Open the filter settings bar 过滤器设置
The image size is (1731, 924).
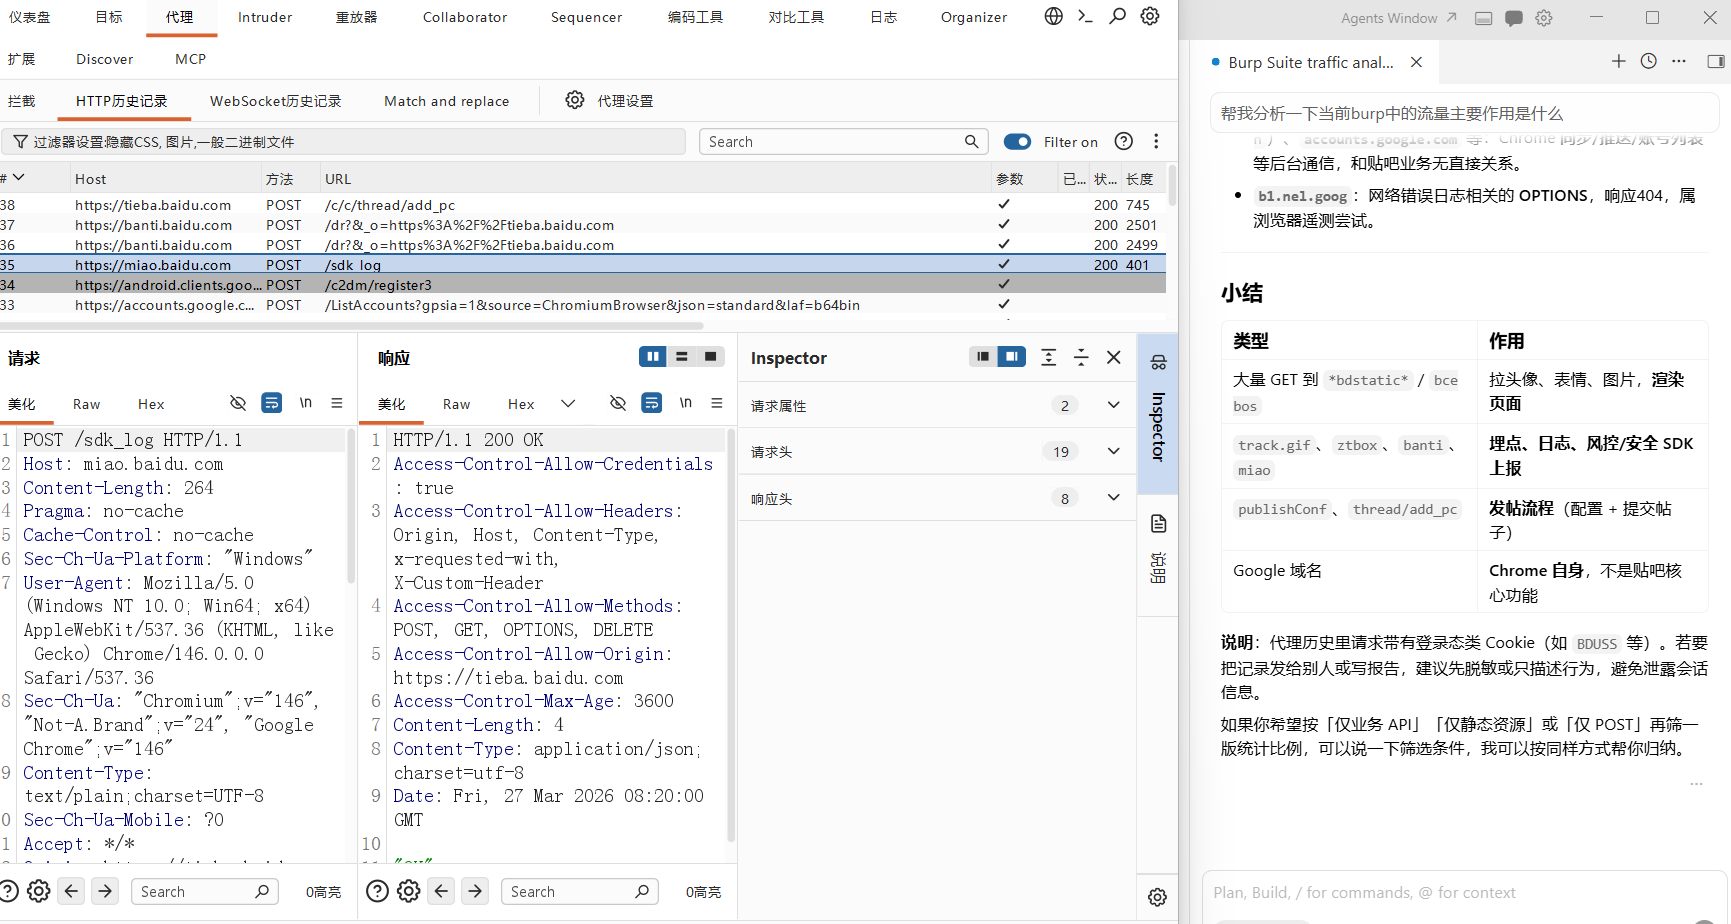click(x=343, y=141)
